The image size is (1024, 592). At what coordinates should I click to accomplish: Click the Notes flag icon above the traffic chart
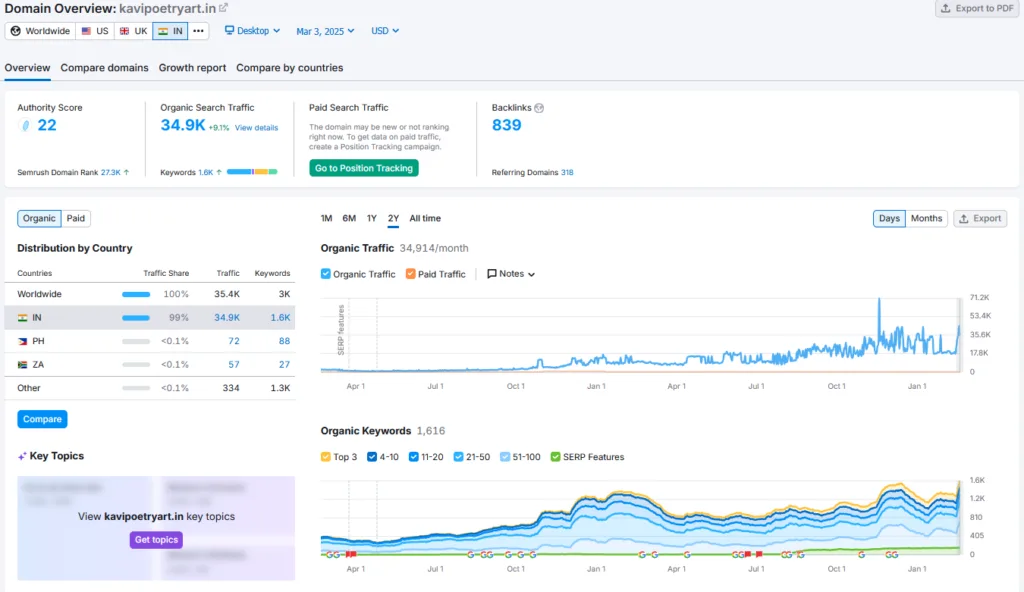coord(492,274)
